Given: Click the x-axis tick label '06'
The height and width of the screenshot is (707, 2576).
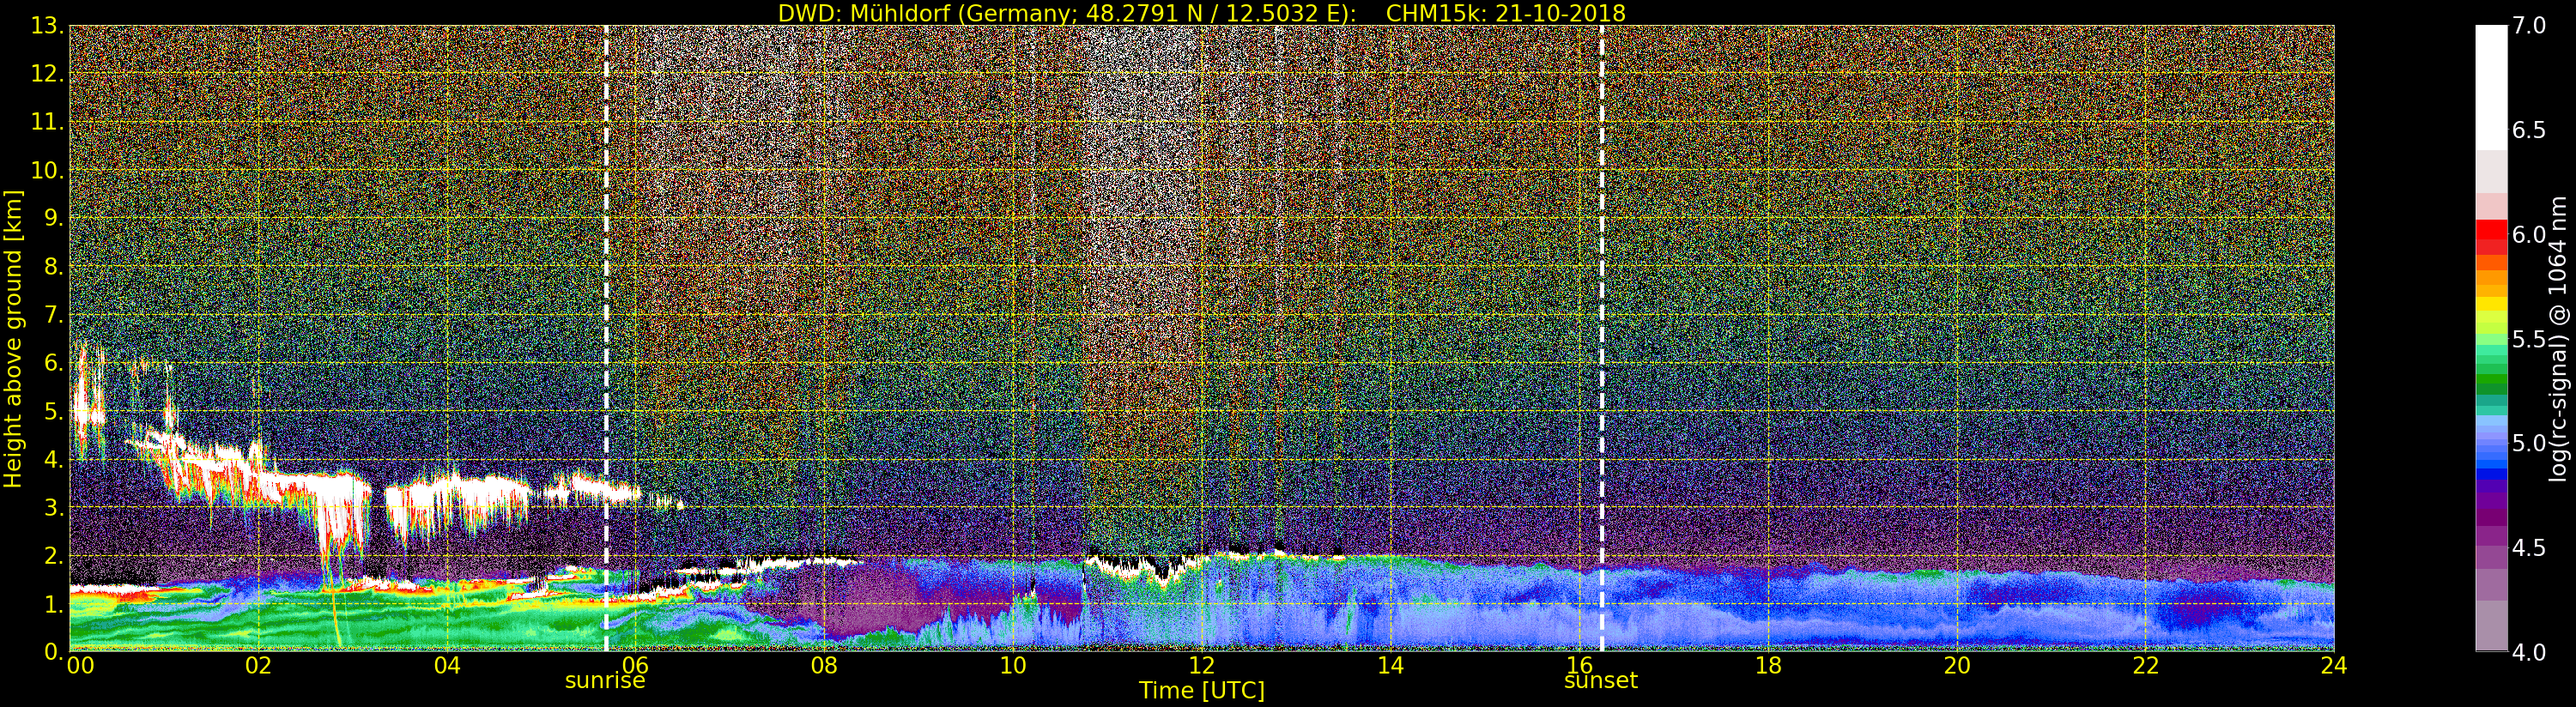Looking at the screenshot, I should (635, 666).
